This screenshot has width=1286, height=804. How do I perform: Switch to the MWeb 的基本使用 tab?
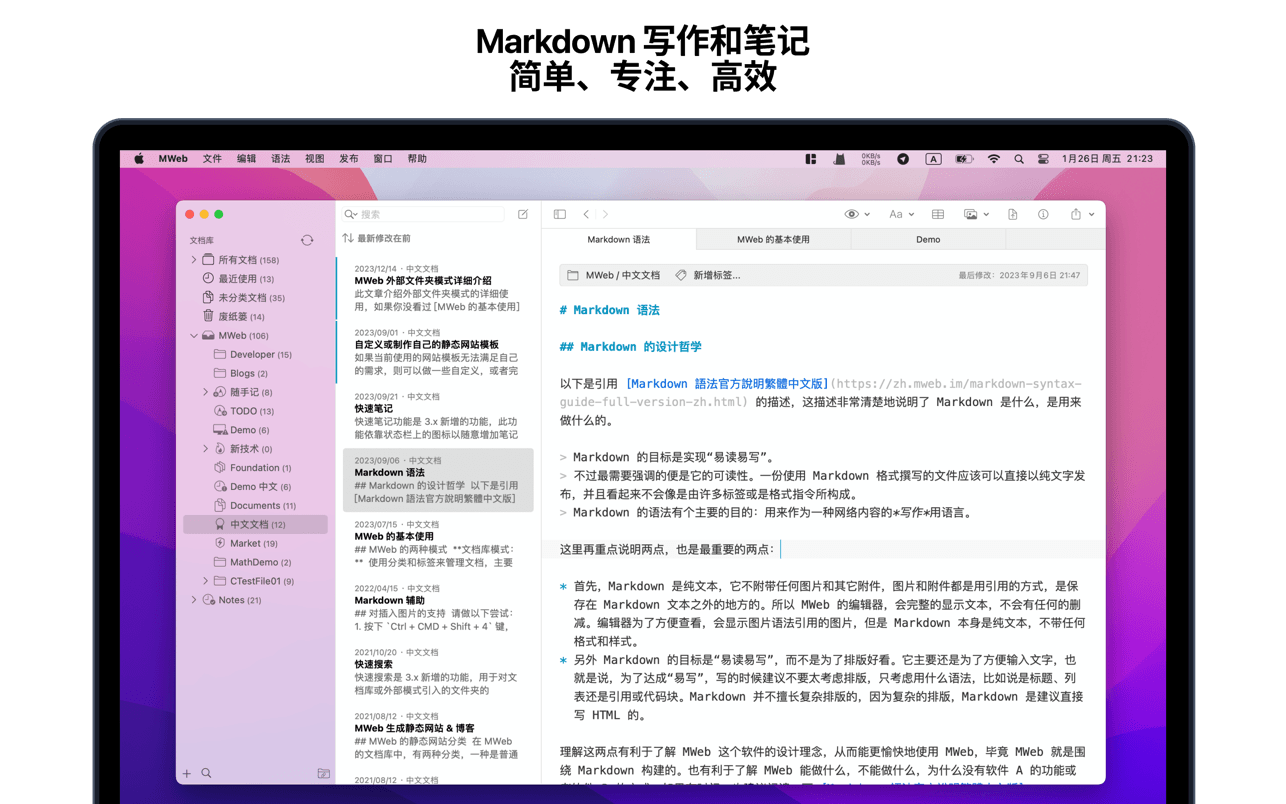773,240
